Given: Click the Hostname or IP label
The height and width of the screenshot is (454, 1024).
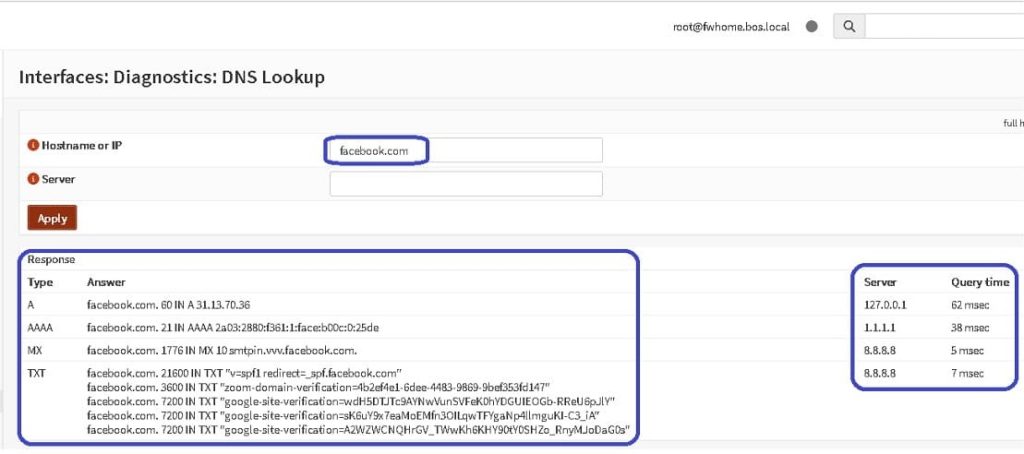Looking at the screenshot, I should (x=82, y=146).
